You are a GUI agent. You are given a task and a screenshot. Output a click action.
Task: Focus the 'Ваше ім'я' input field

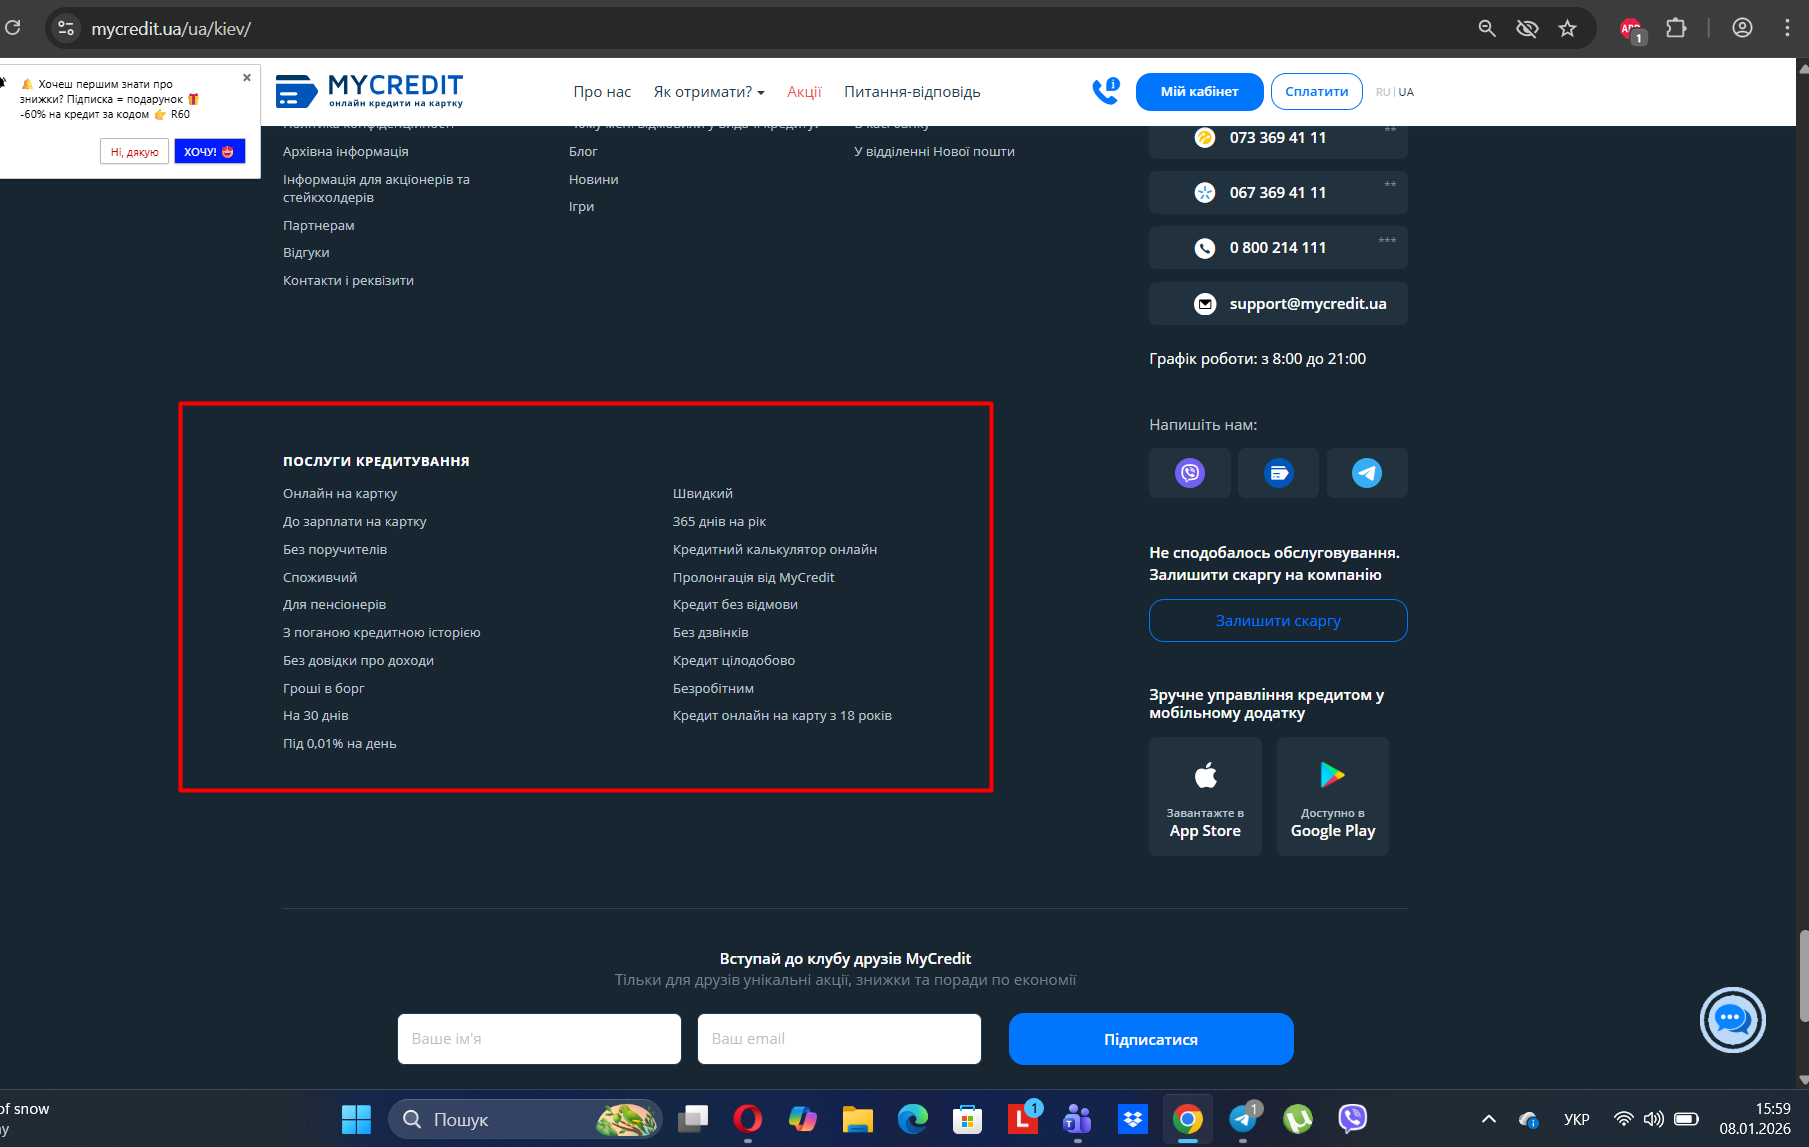(539, 1039)
